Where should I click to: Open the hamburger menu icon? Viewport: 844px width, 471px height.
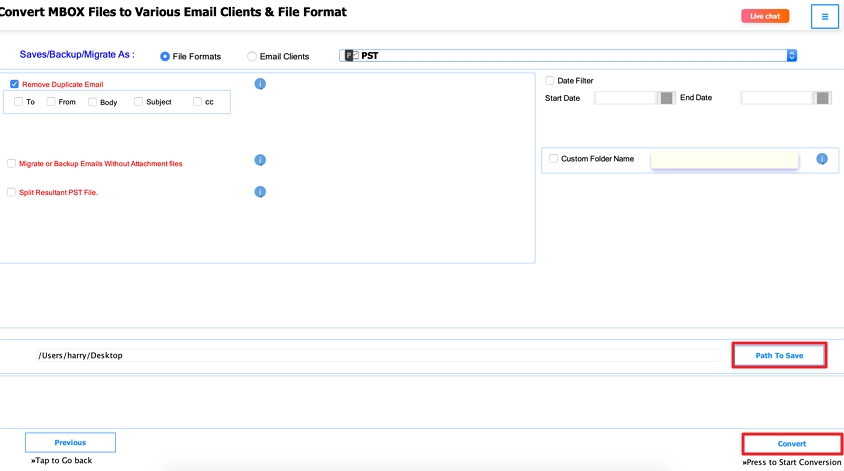click(824, 17)
